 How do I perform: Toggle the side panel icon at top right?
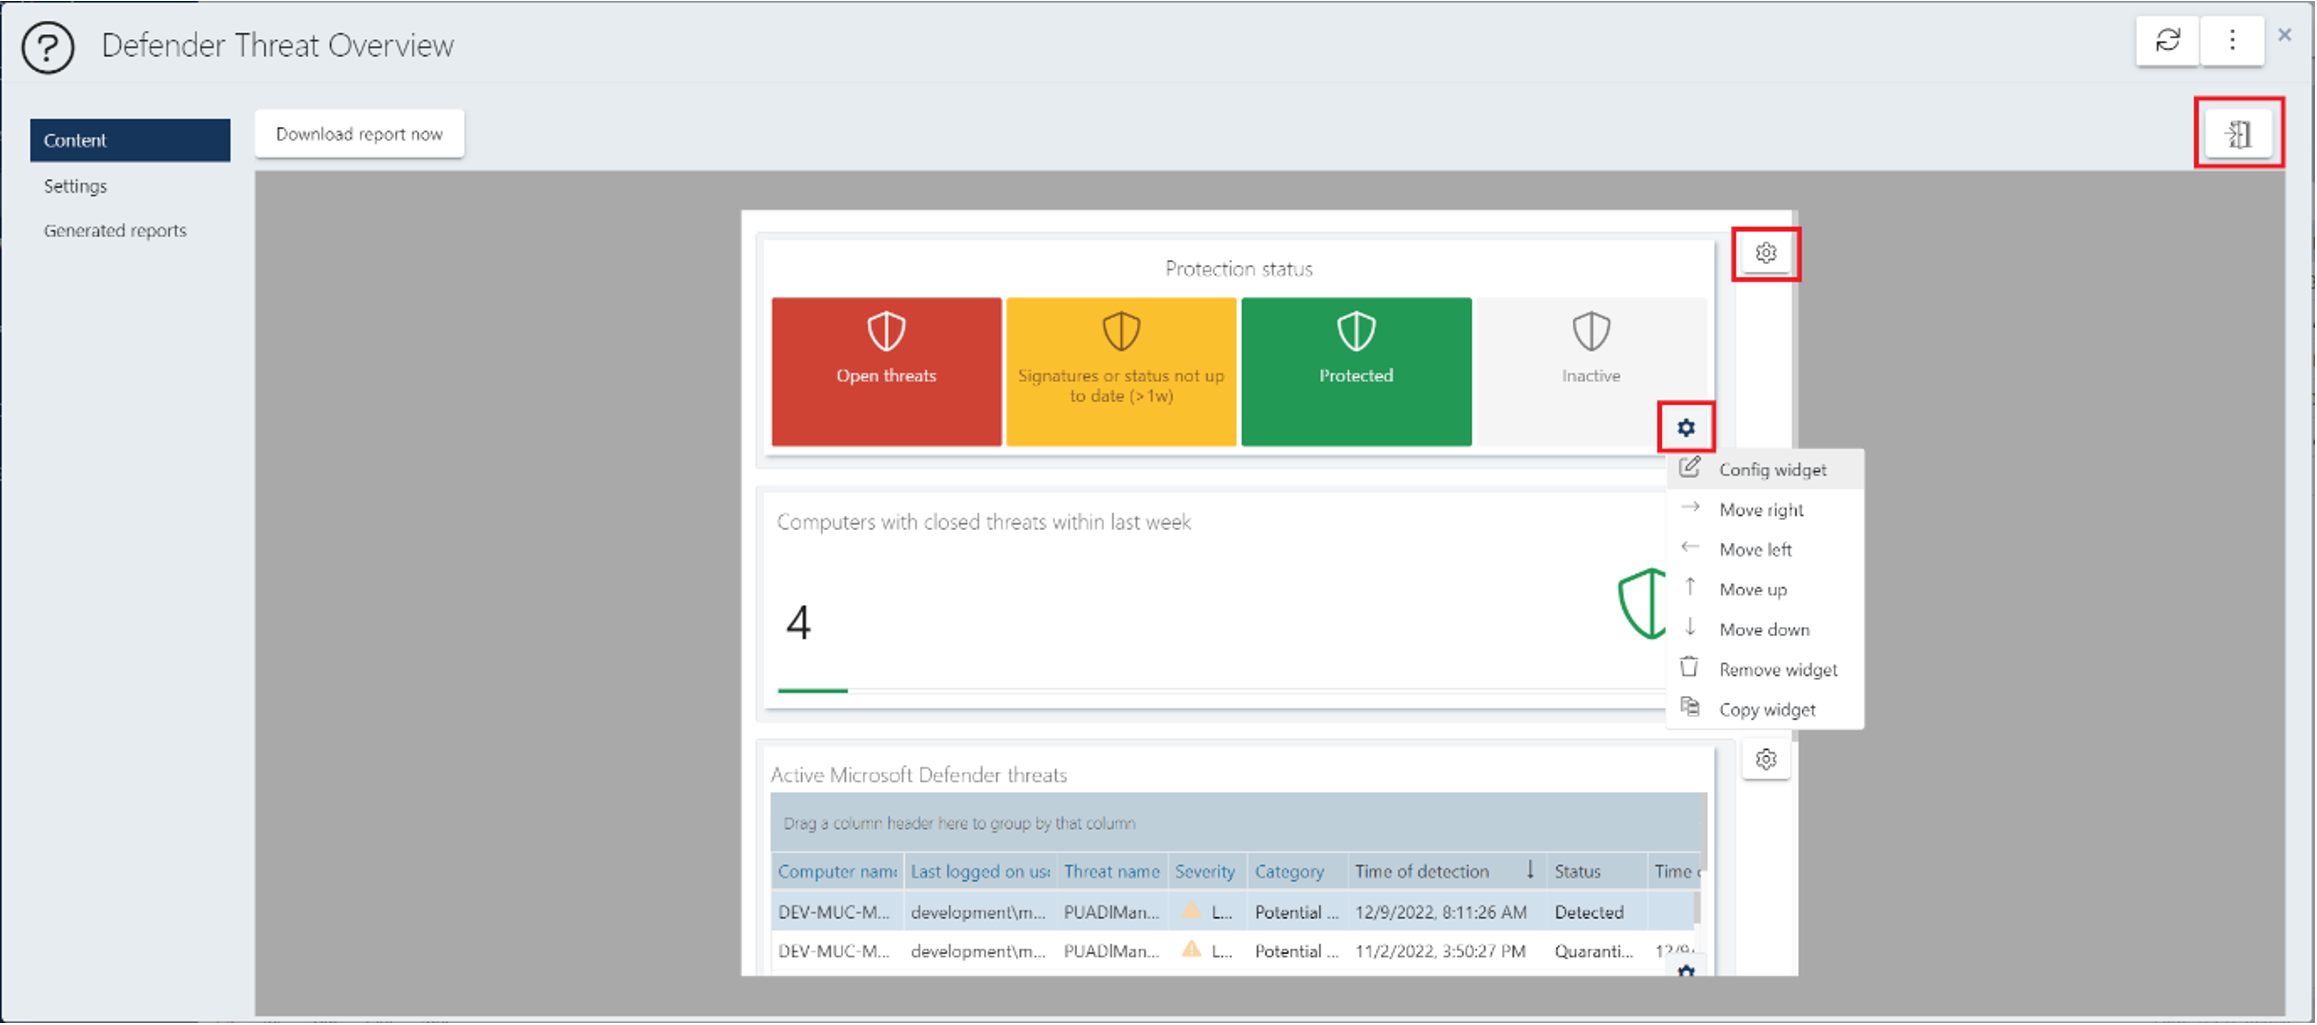[x=2239, y=134]
